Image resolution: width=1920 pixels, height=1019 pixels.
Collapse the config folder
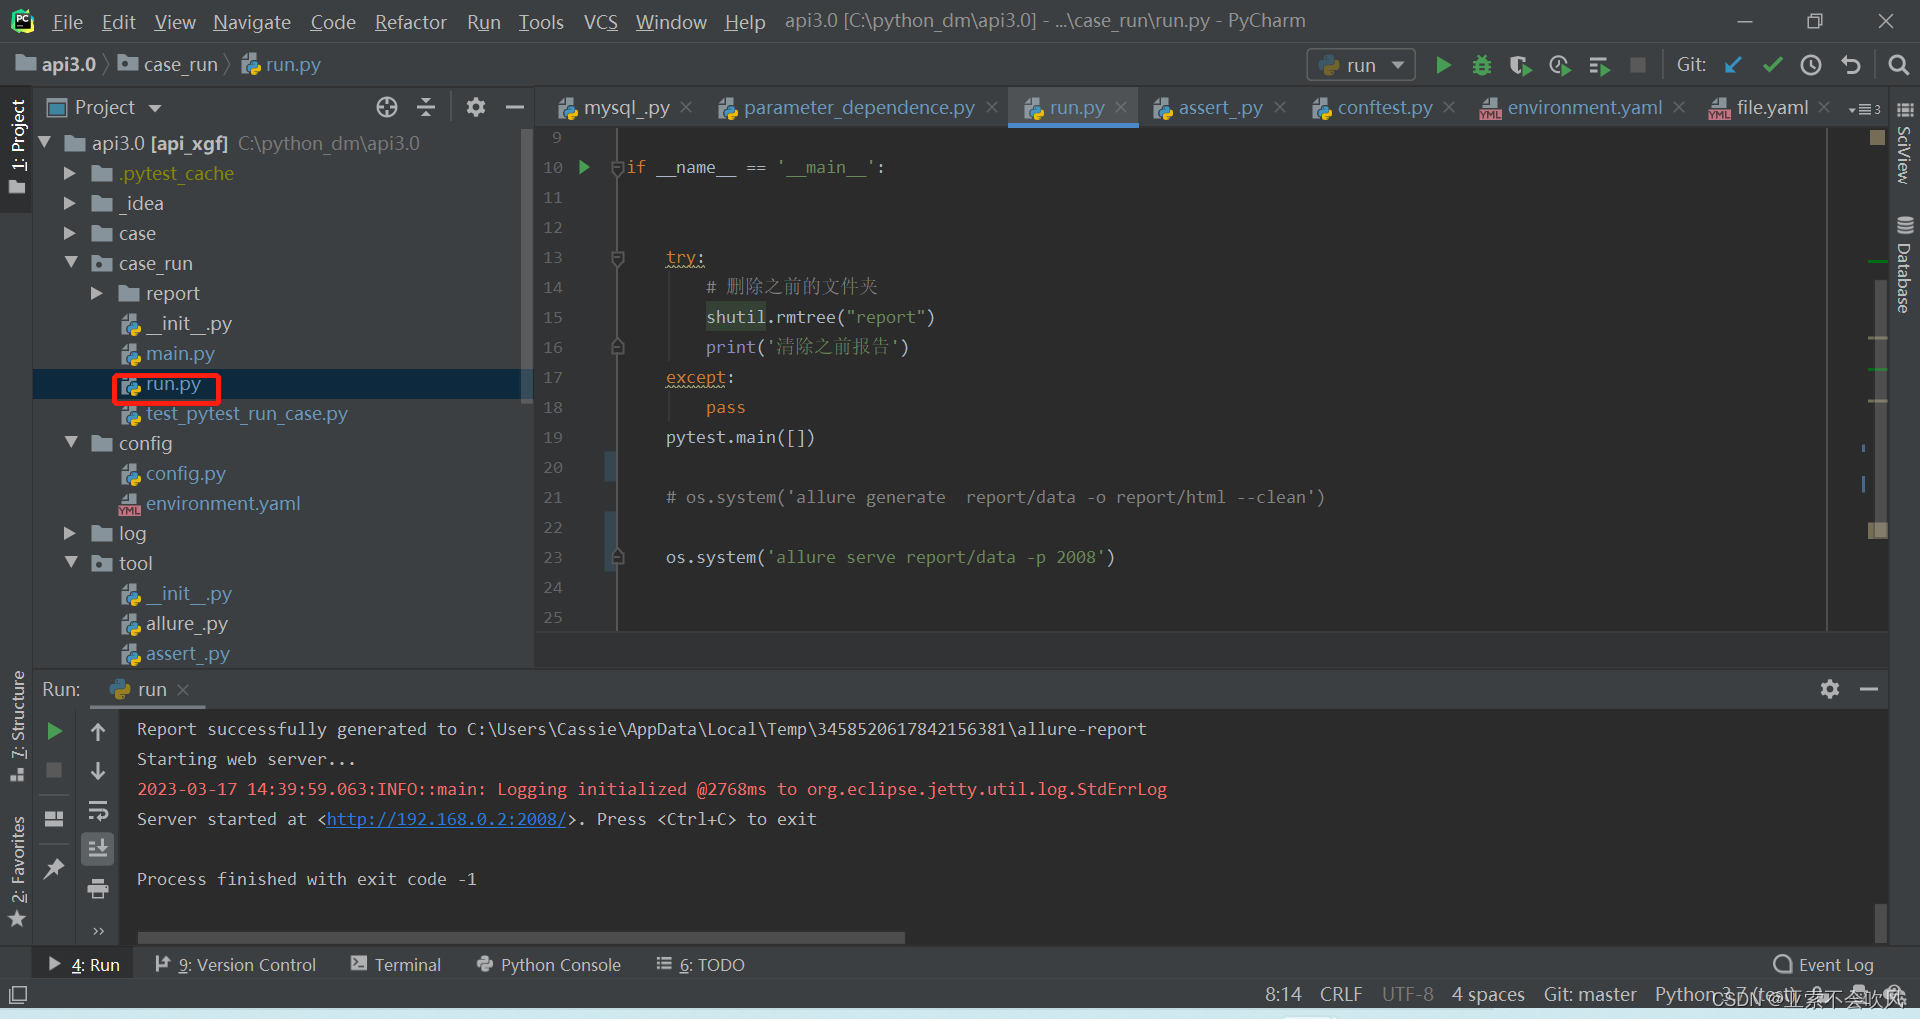pyautogui.click(x=70, y=443)
